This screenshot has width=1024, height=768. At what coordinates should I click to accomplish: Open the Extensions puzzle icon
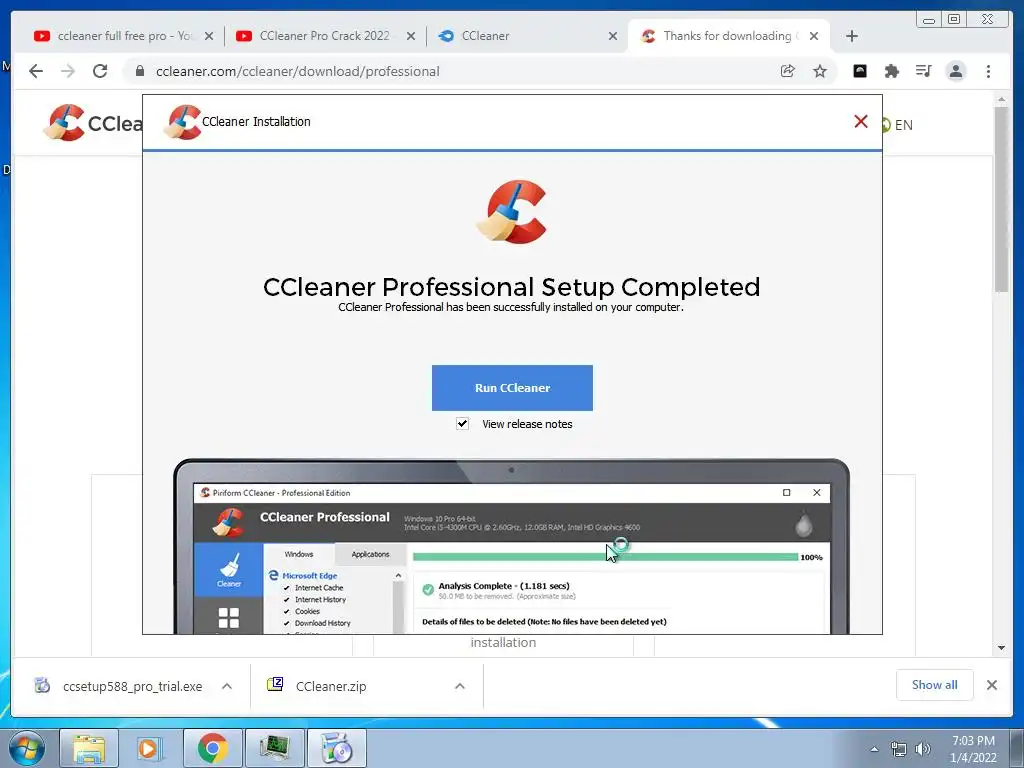[891, 71]
